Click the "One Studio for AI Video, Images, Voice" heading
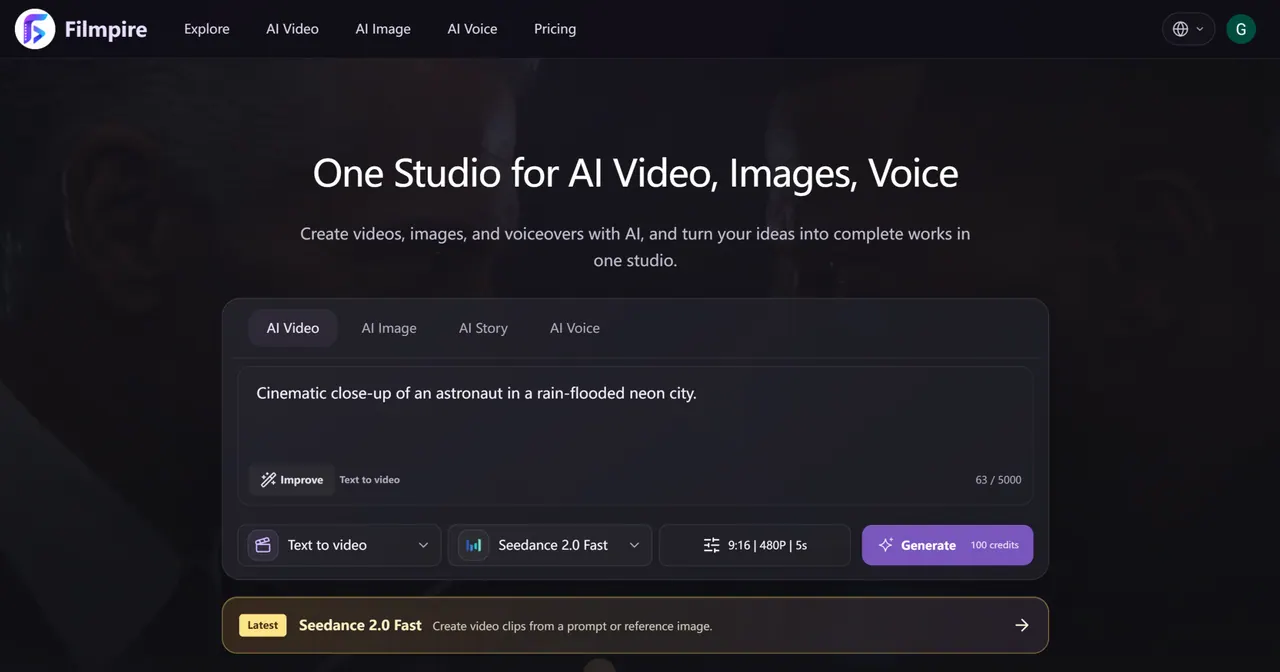This screenshot has width=1280, height=672. point(636,173)
